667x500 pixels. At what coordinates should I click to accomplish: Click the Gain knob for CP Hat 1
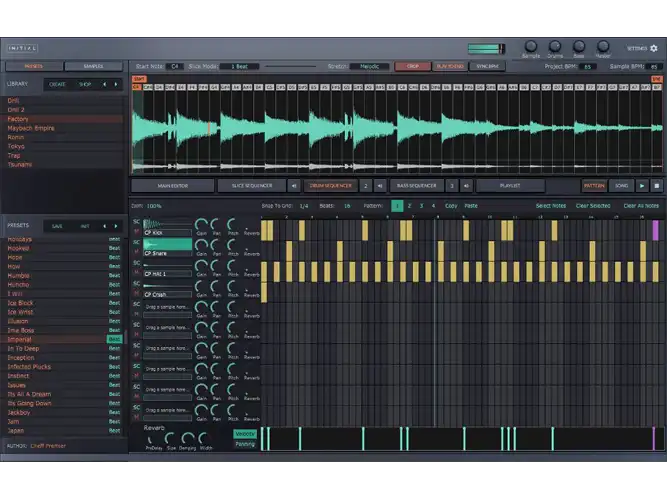pyautogui.click(x=201, y=266)
